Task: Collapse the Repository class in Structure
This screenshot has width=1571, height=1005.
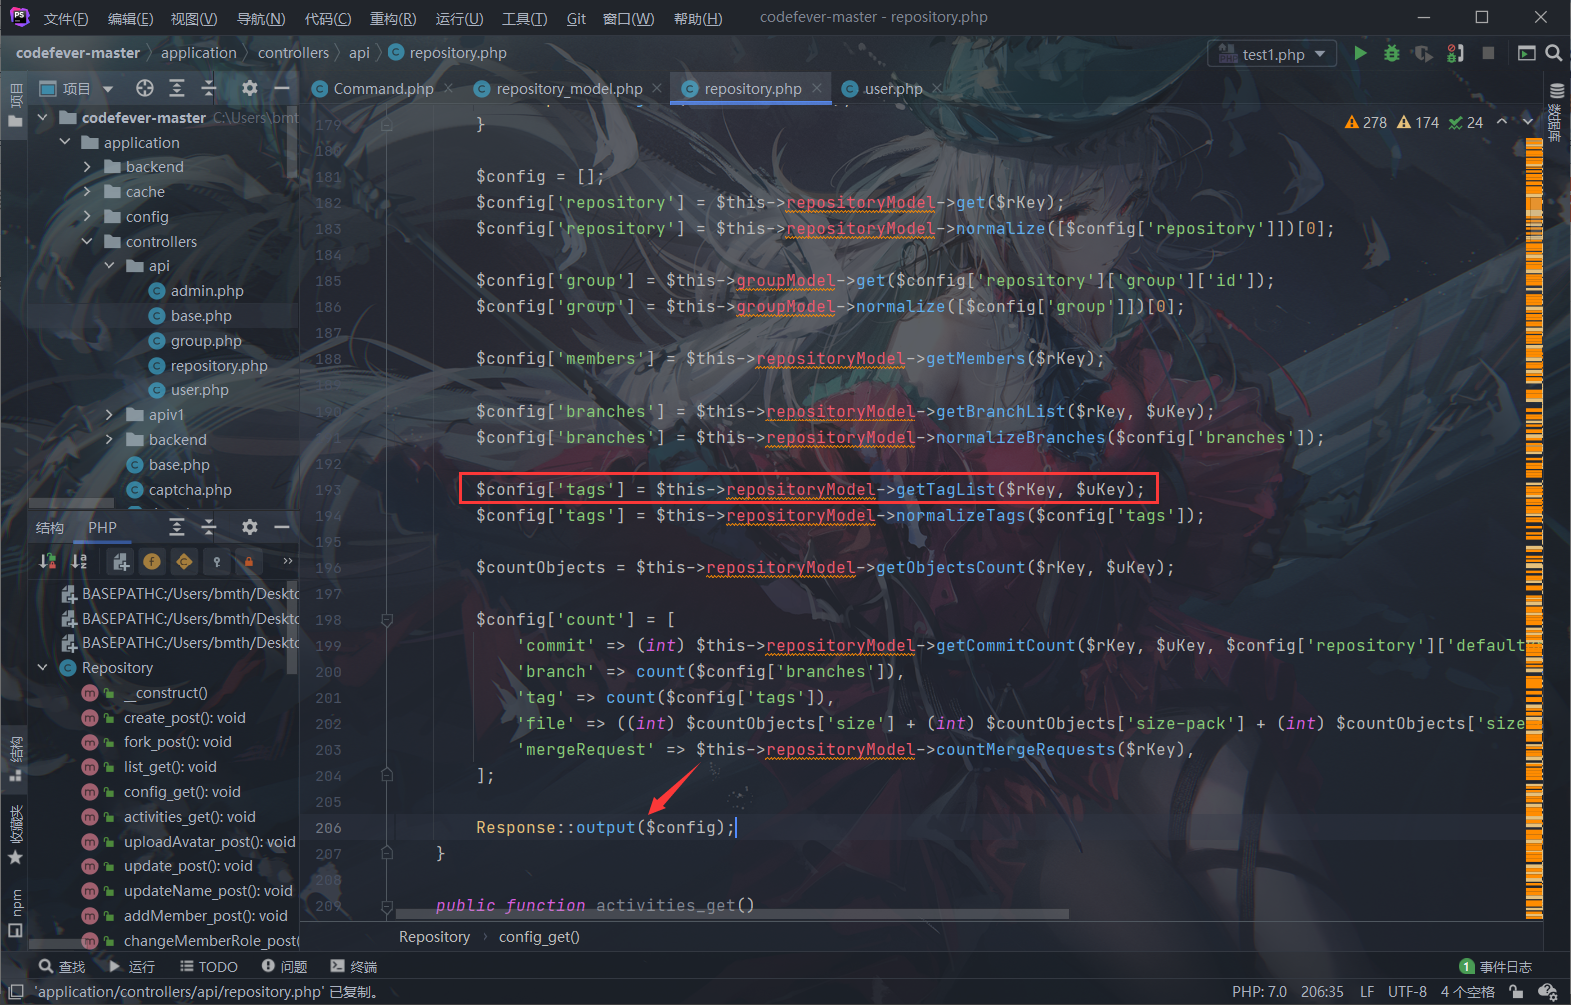Action: pos(42,667)
